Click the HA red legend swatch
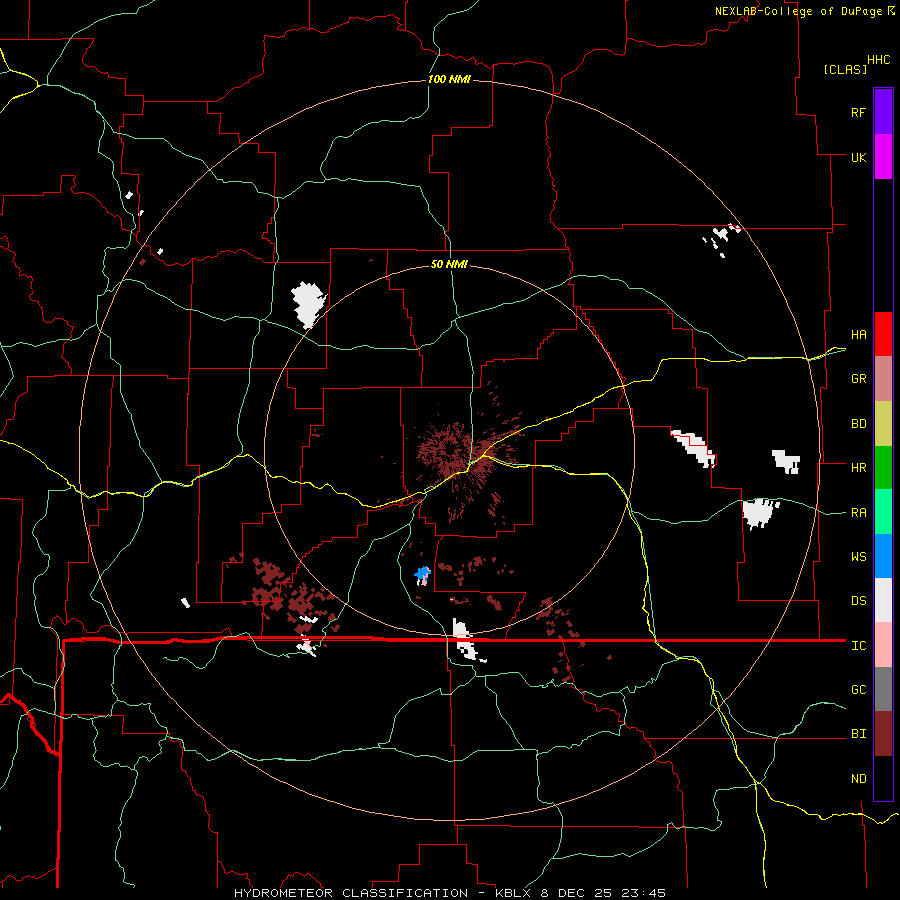Image resolution: width=900 pixels, height=900 pixels. [x=883, y=334]
